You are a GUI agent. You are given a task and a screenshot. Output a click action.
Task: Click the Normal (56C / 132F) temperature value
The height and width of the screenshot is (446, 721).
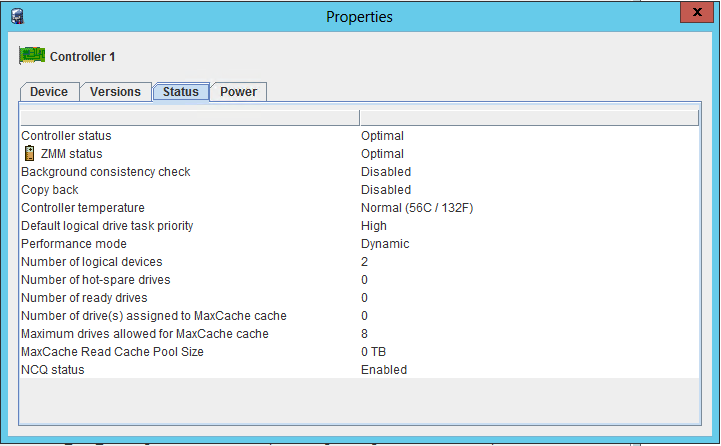tap(417, 208)
